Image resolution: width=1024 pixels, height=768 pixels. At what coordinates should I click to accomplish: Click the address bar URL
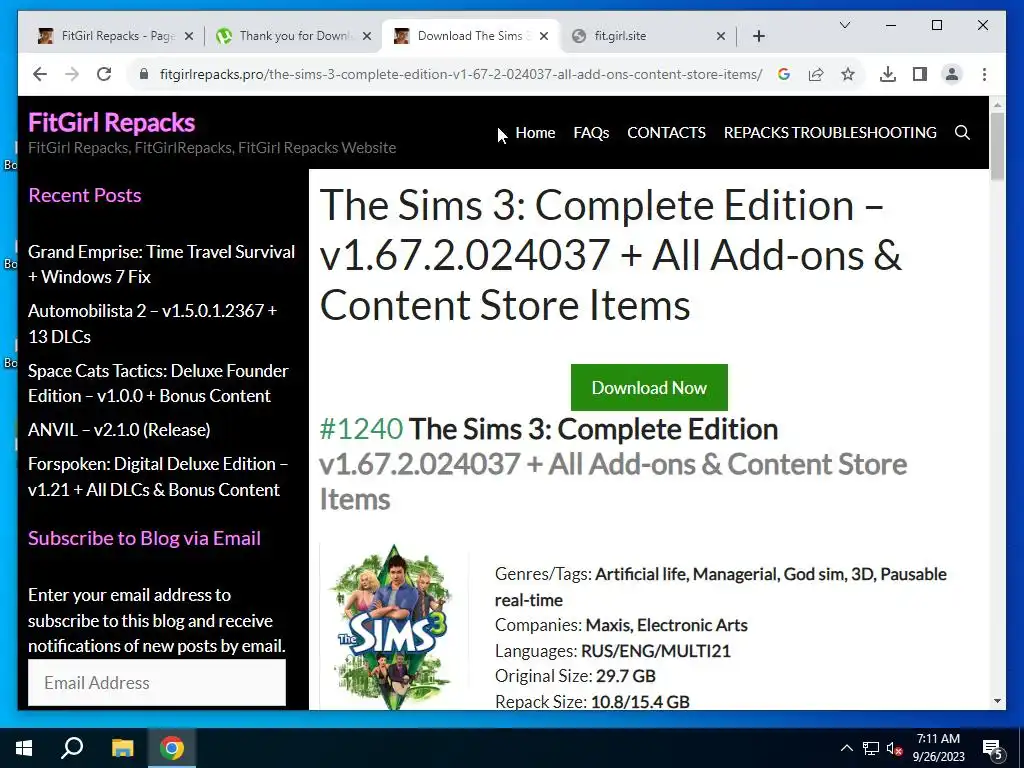(460, 74)
